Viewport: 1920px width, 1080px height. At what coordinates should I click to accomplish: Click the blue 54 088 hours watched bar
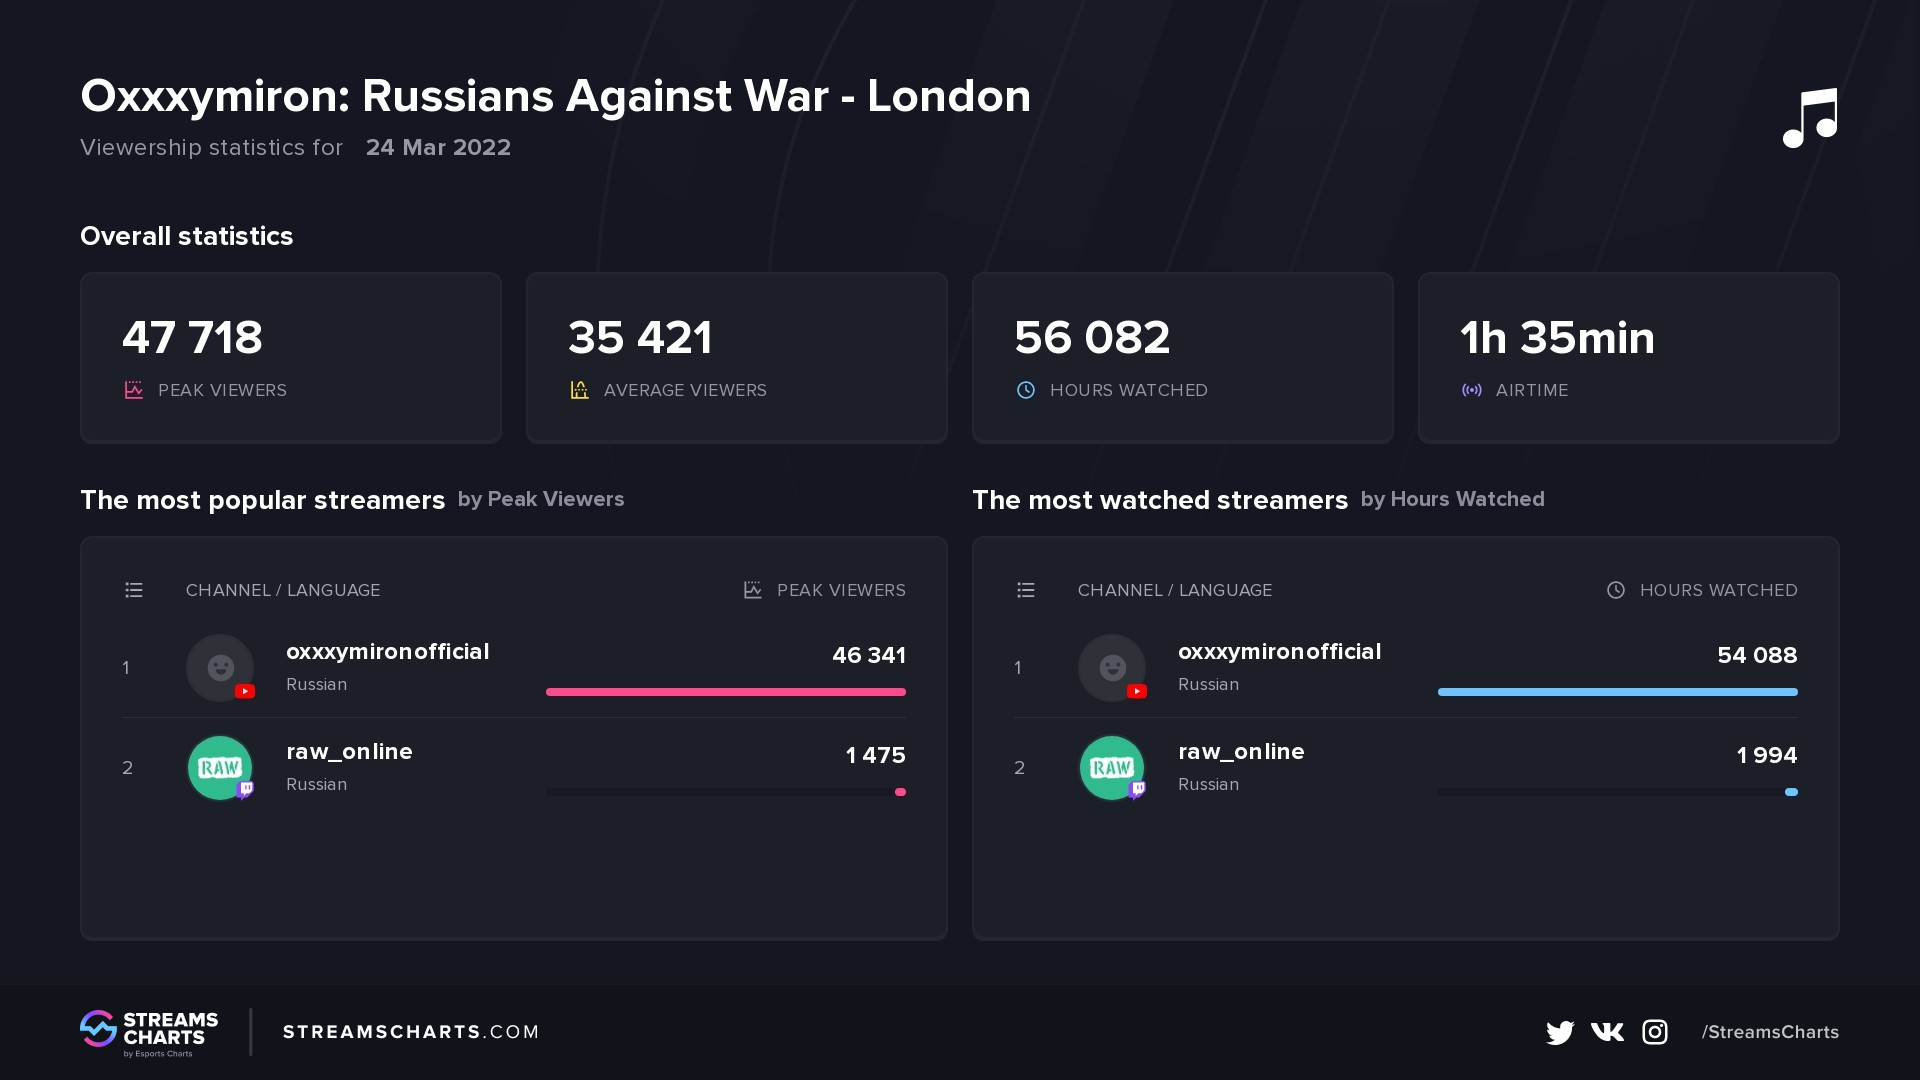[1617, 692]
